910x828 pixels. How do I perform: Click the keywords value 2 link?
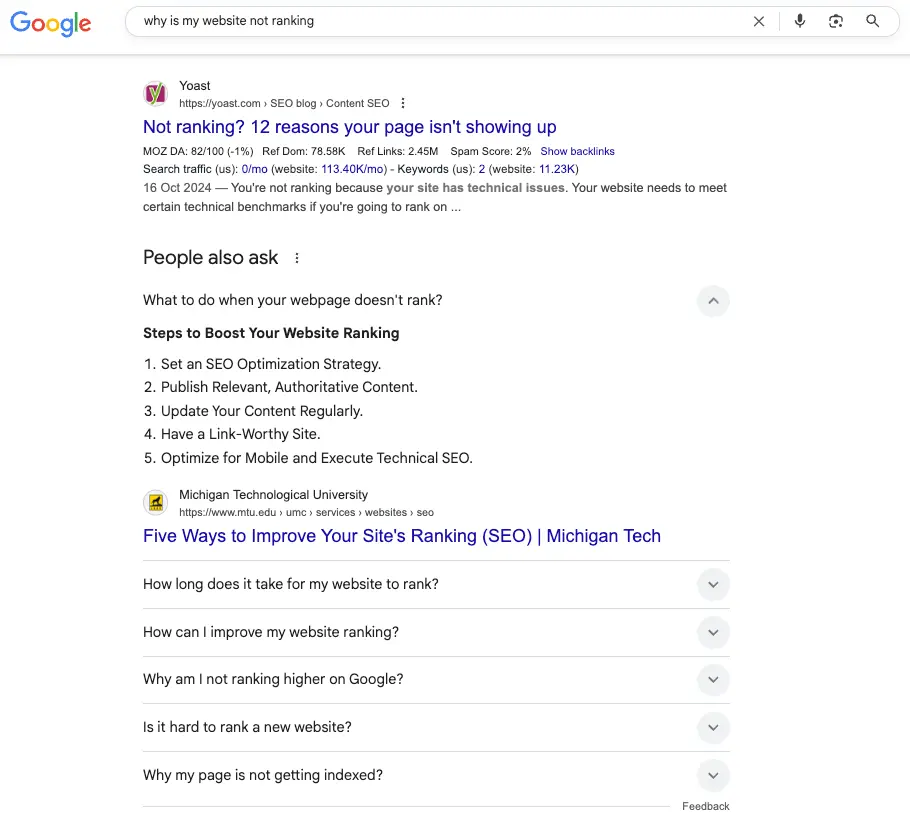[x=482, y=169]
